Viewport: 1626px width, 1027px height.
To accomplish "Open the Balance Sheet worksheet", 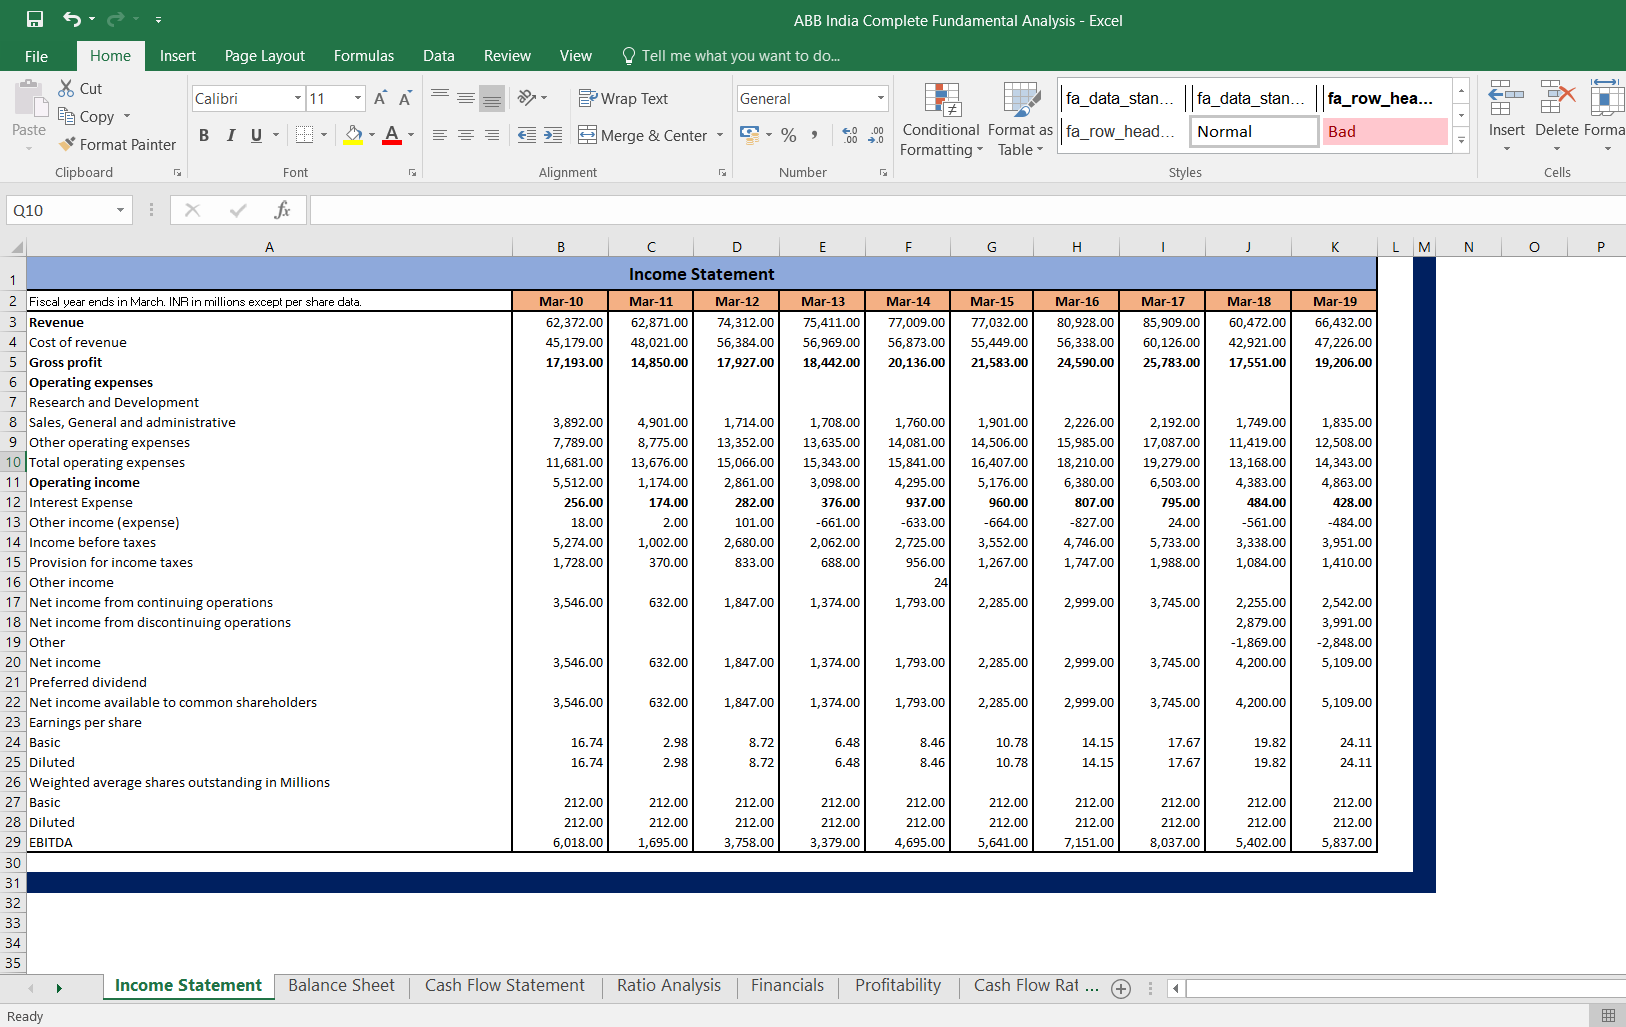I will pyautogui.click(x=341, y=986).
